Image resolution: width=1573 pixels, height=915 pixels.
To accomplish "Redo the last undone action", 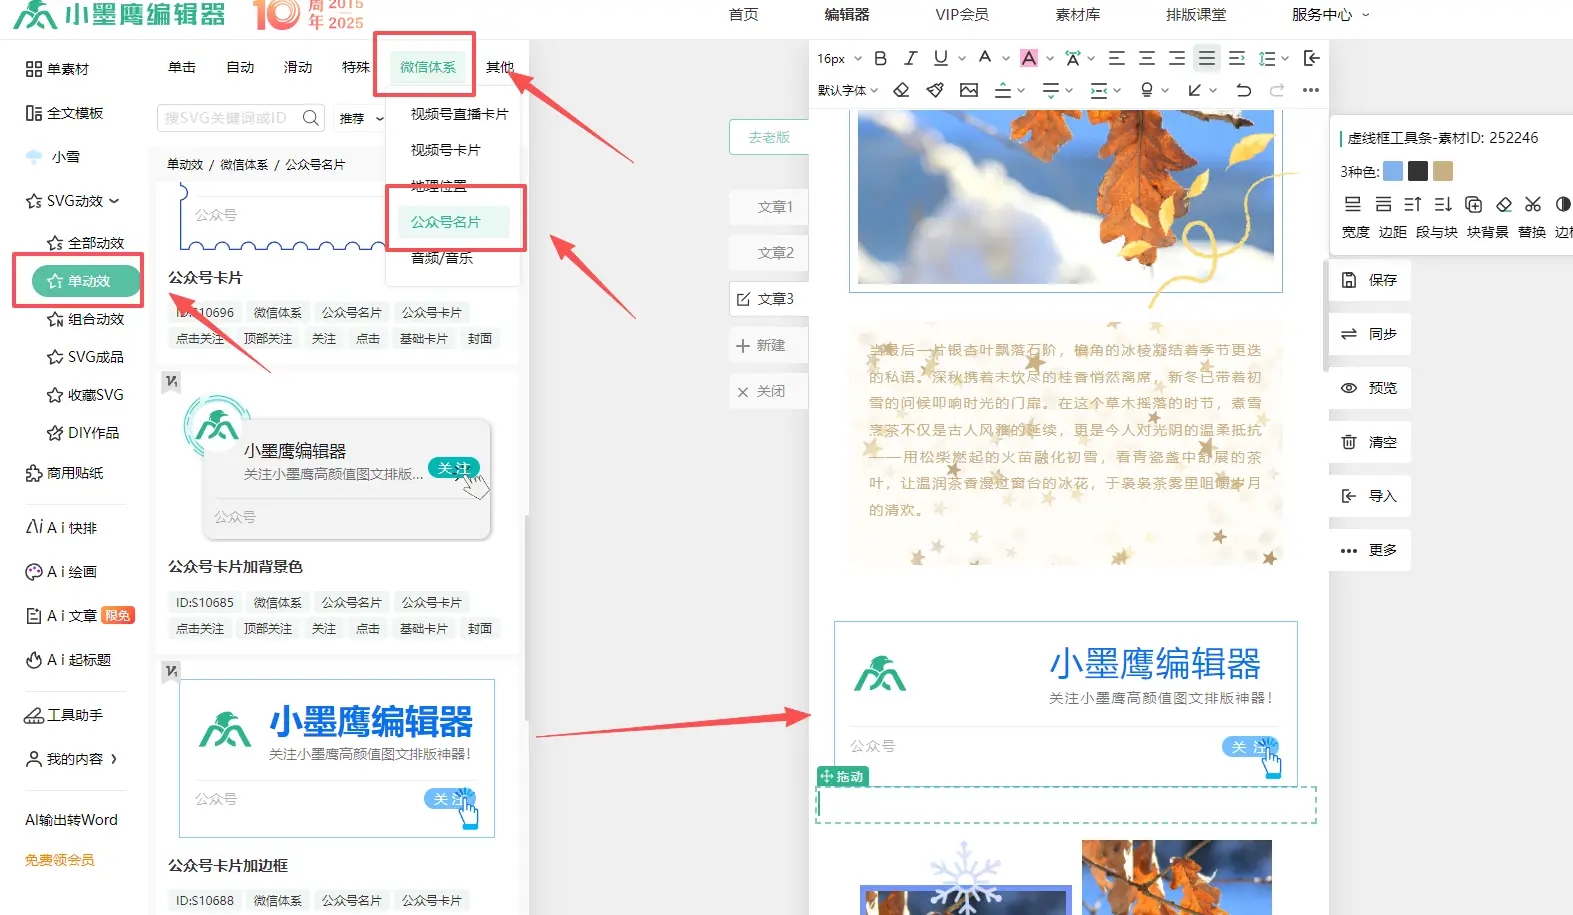I will coord(1277,90).
